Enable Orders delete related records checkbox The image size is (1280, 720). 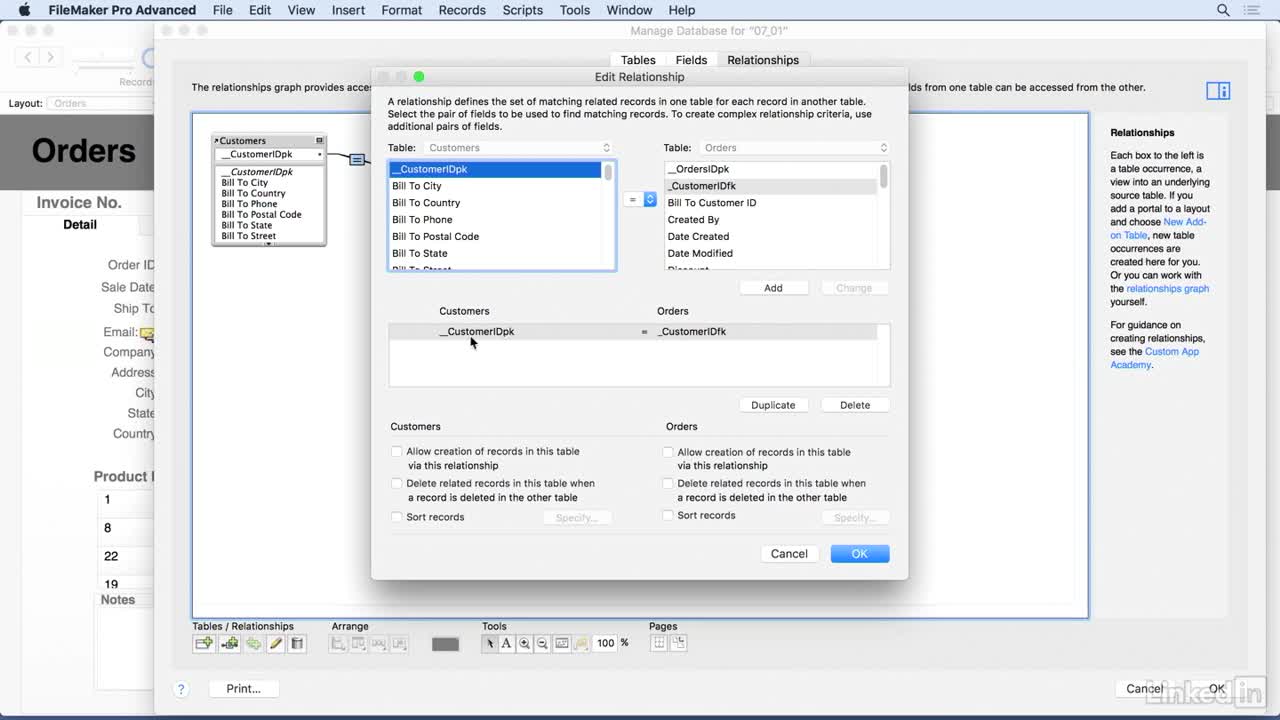[x=668, y=484]
